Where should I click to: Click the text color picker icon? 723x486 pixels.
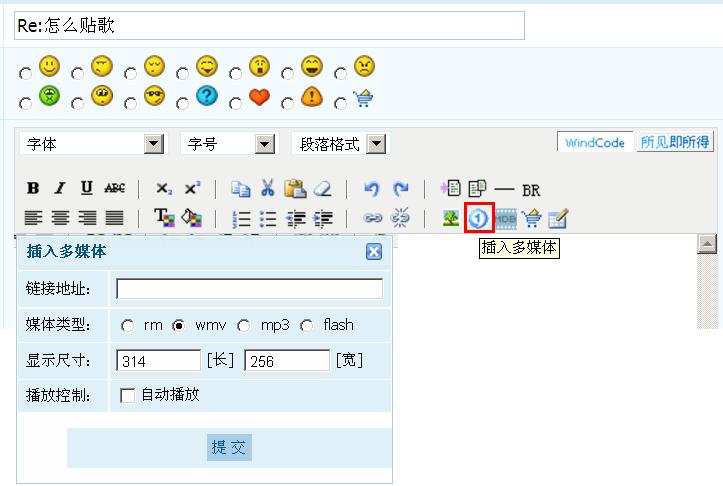[163, 217]
